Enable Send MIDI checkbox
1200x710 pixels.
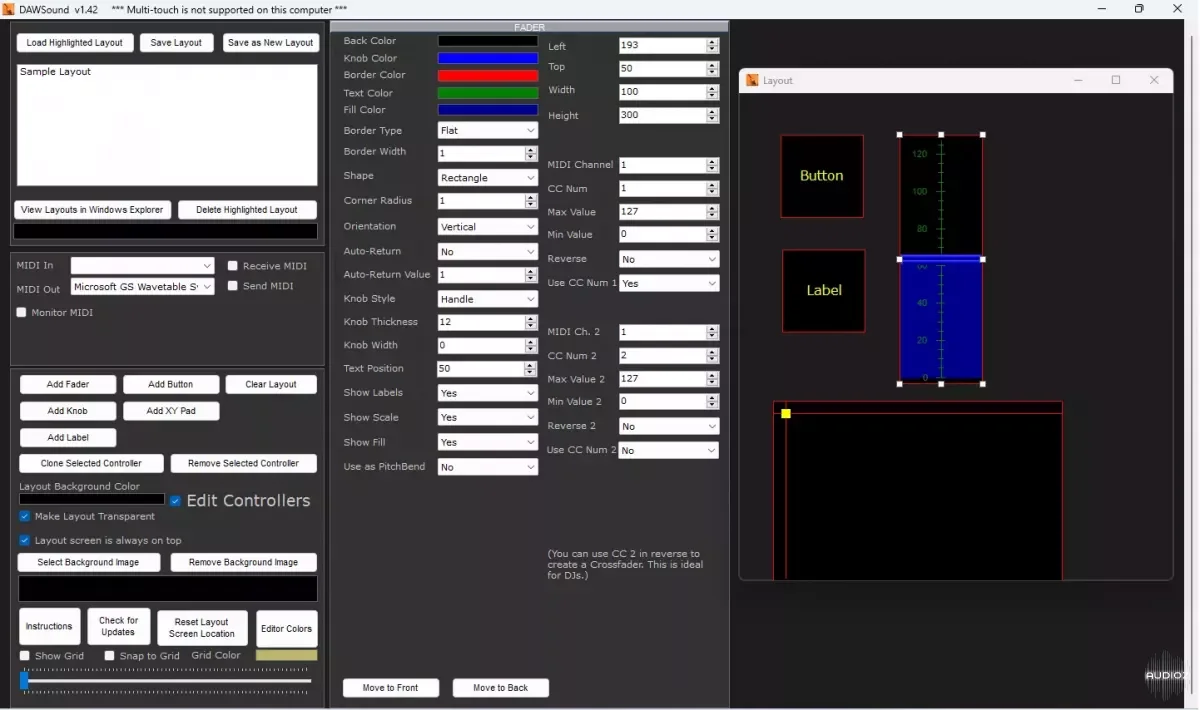[233, 286]
